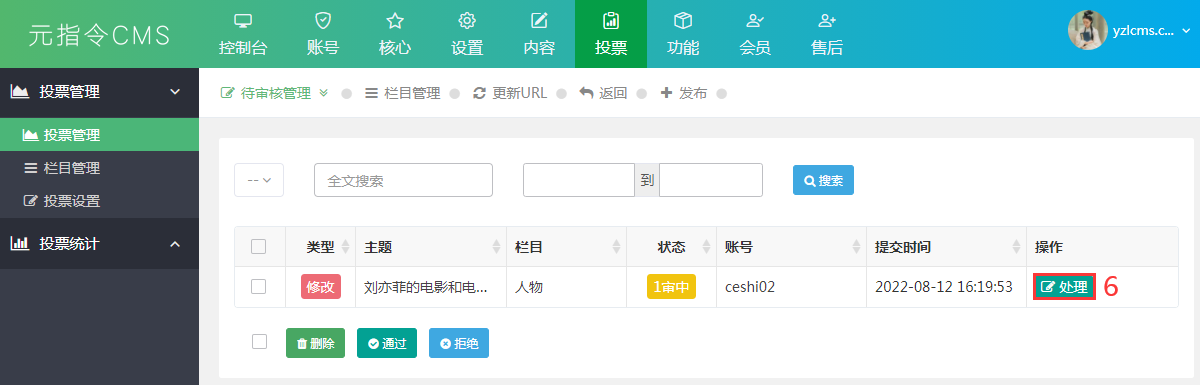The width and height of the screenshot is (1200, 385).
Task: Click the 元指令CMS logo
Action: (99, 35)
